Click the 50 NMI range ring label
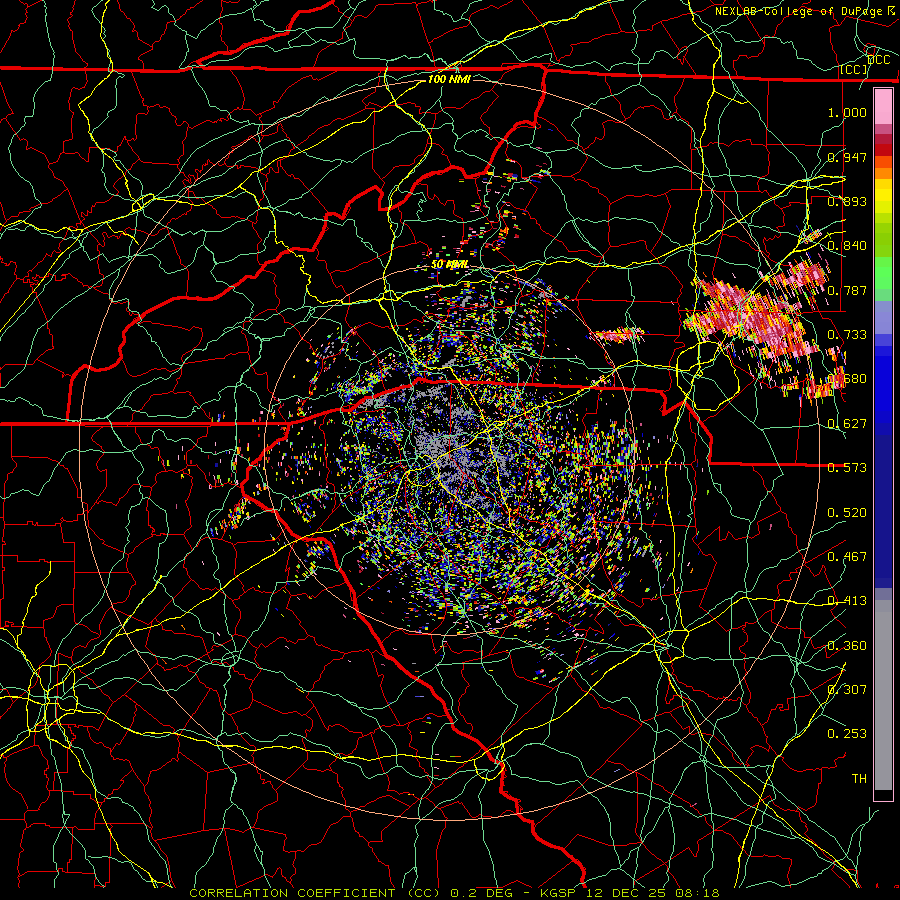This screenshot has height=900, width=900. pyautogui.click(x=449, y=265)
